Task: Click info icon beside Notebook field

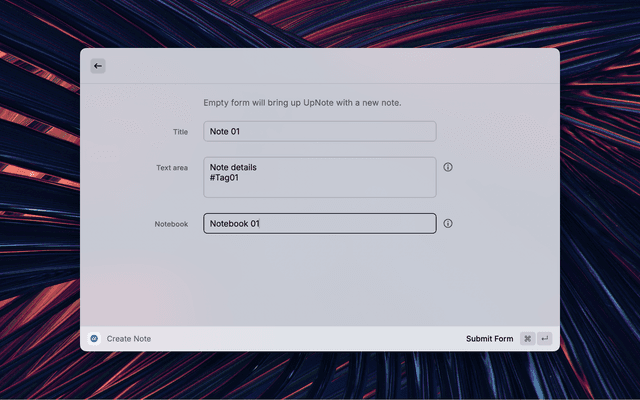Action: tap(448, 223)
